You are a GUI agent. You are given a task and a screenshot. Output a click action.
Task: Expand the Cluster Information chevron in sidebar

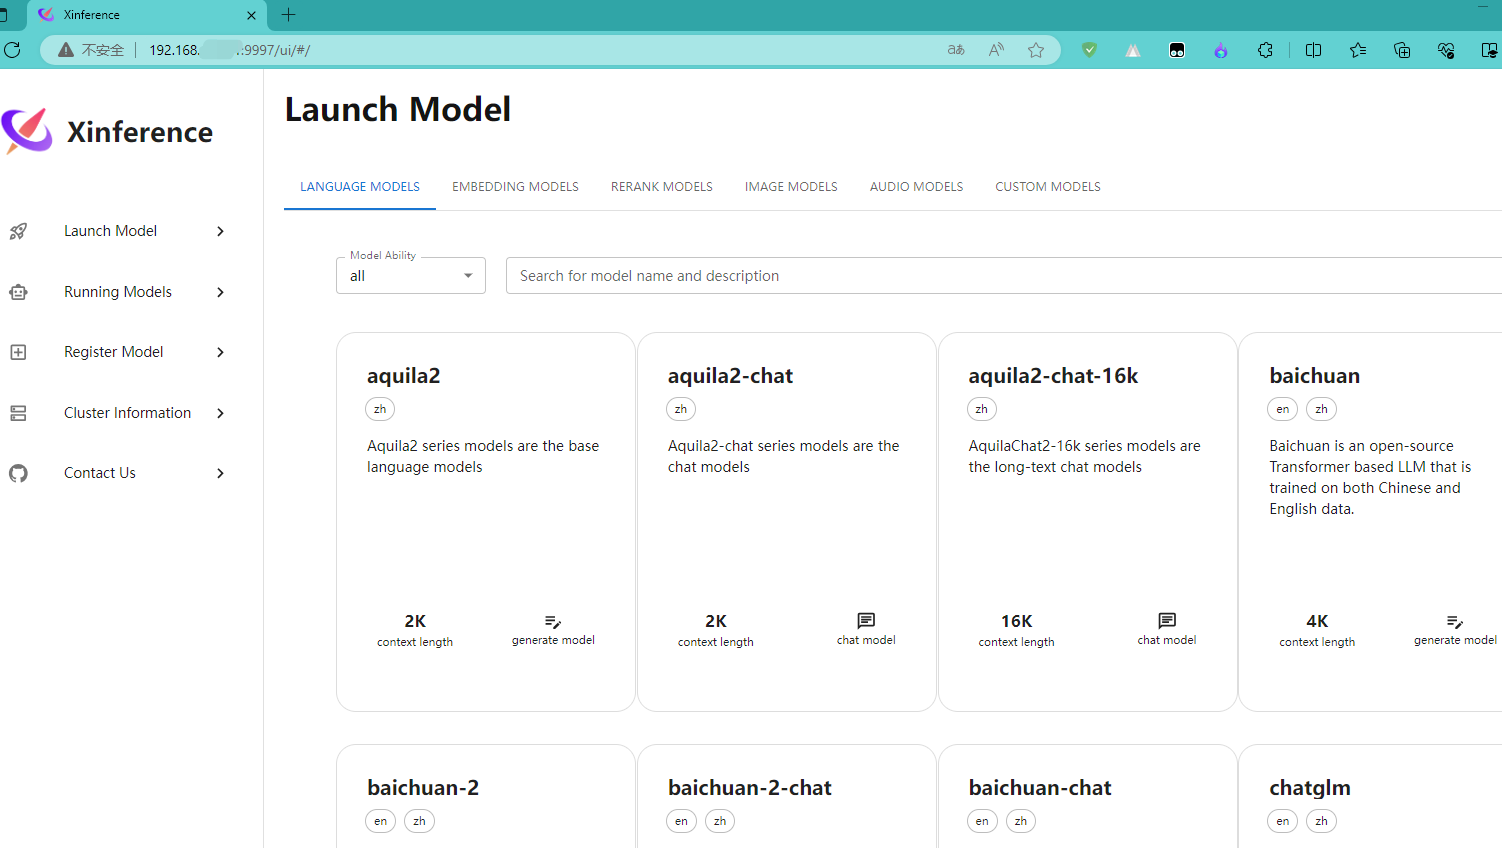click(221, 413)
